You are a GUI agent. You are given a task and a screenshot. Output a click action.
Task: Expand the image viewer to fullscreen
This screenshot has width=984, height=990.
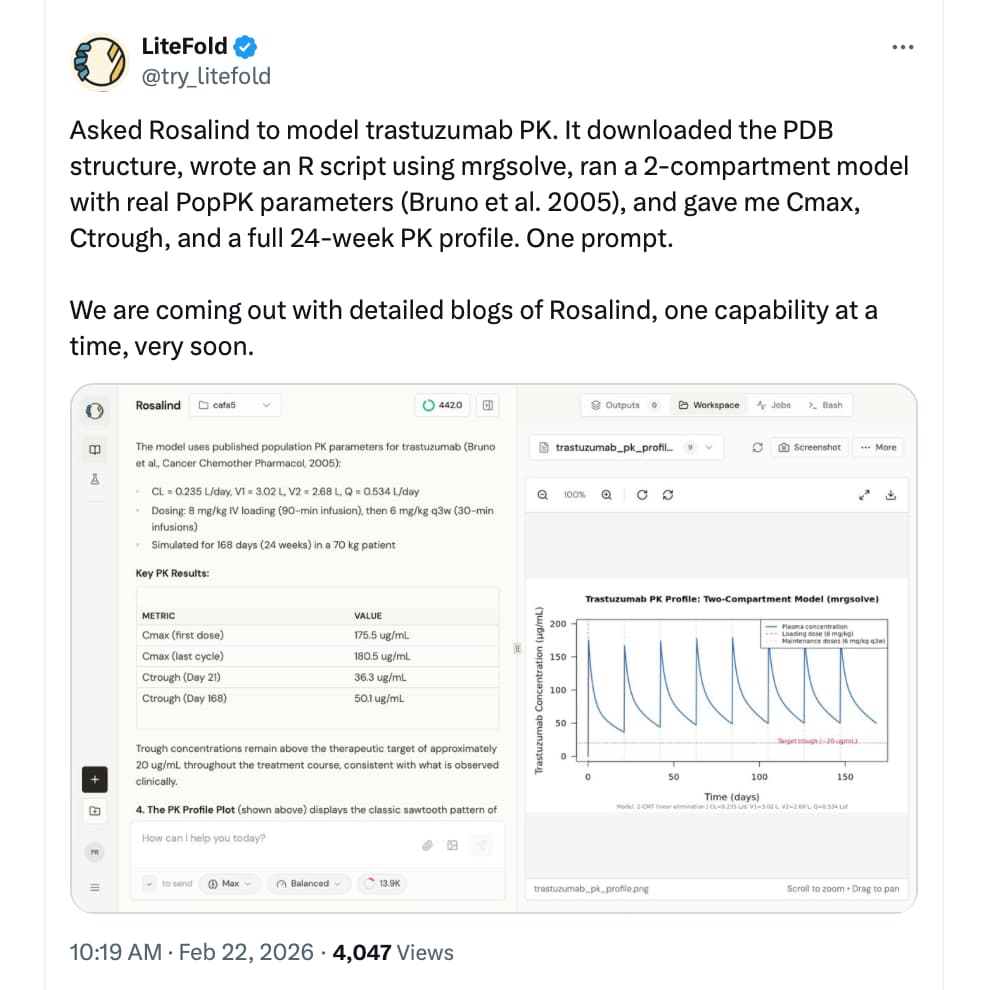(x=864, y=494)
